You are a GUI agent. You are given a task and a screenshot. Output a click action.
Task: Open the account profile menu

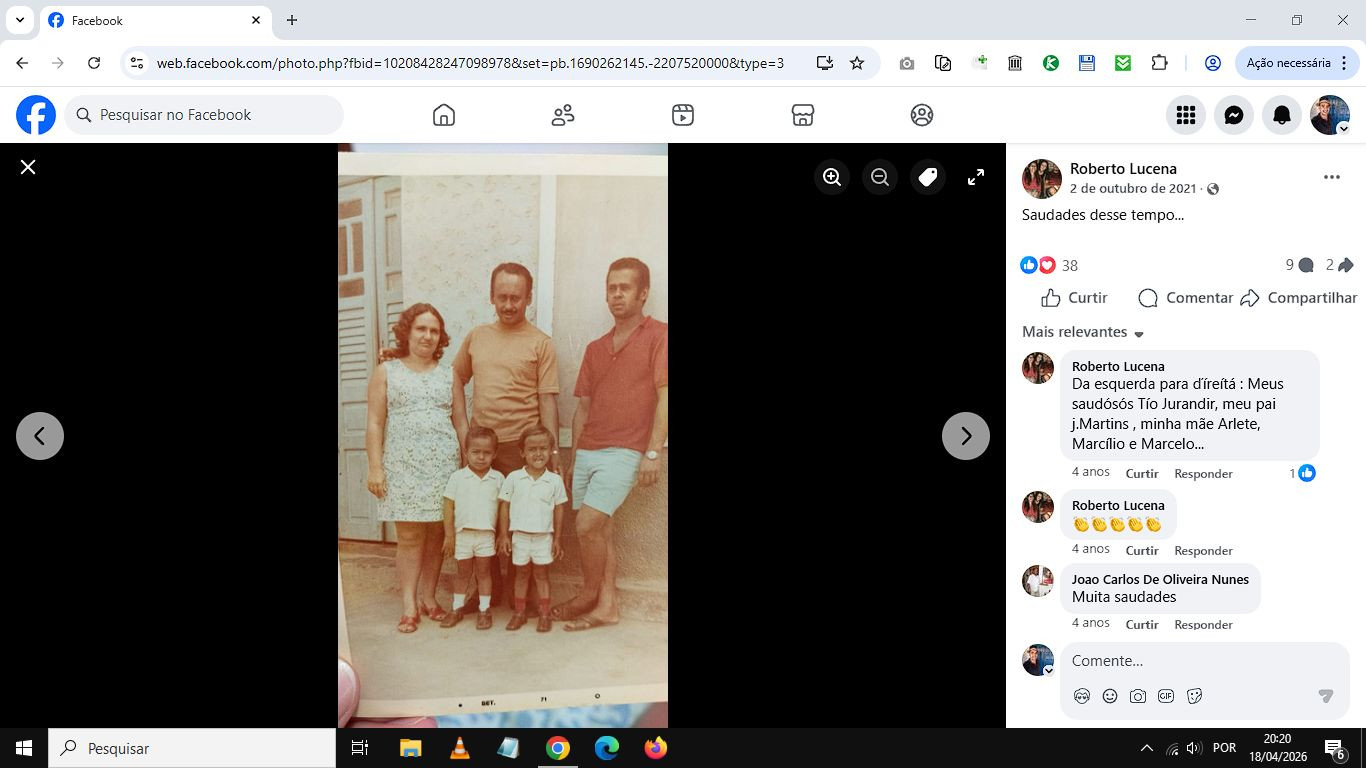click(x=1330, y=115)
